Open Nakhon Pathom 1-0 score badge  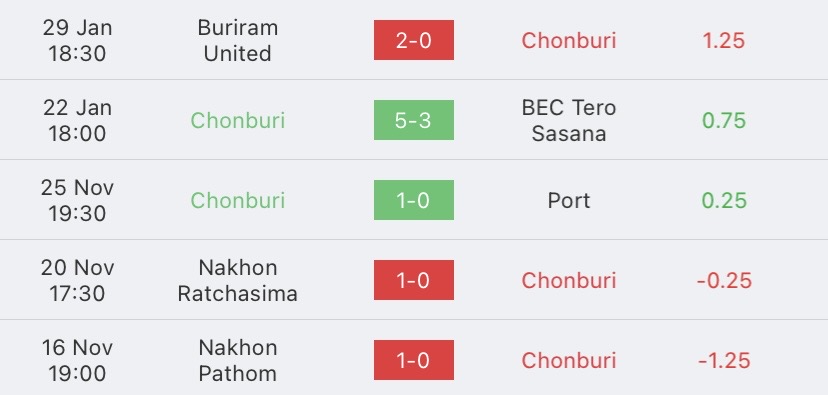coord(413,360)
